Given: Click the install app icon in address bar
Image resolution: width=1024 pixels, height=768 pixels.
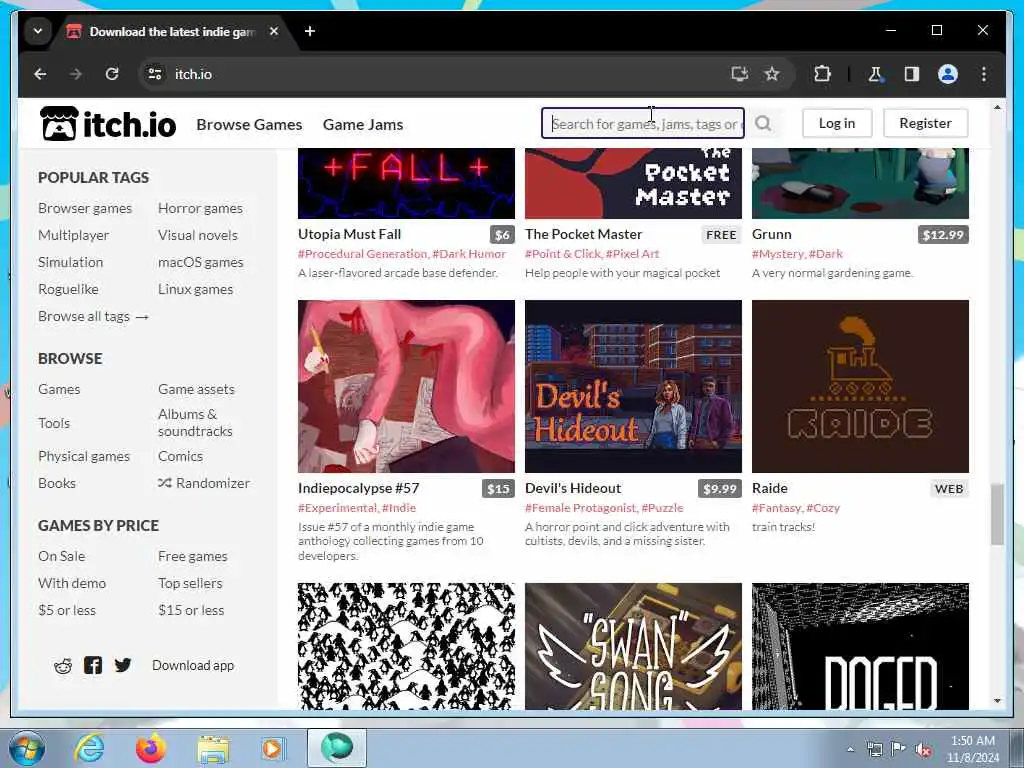Looking at the screenshot, I should point(739,74).
